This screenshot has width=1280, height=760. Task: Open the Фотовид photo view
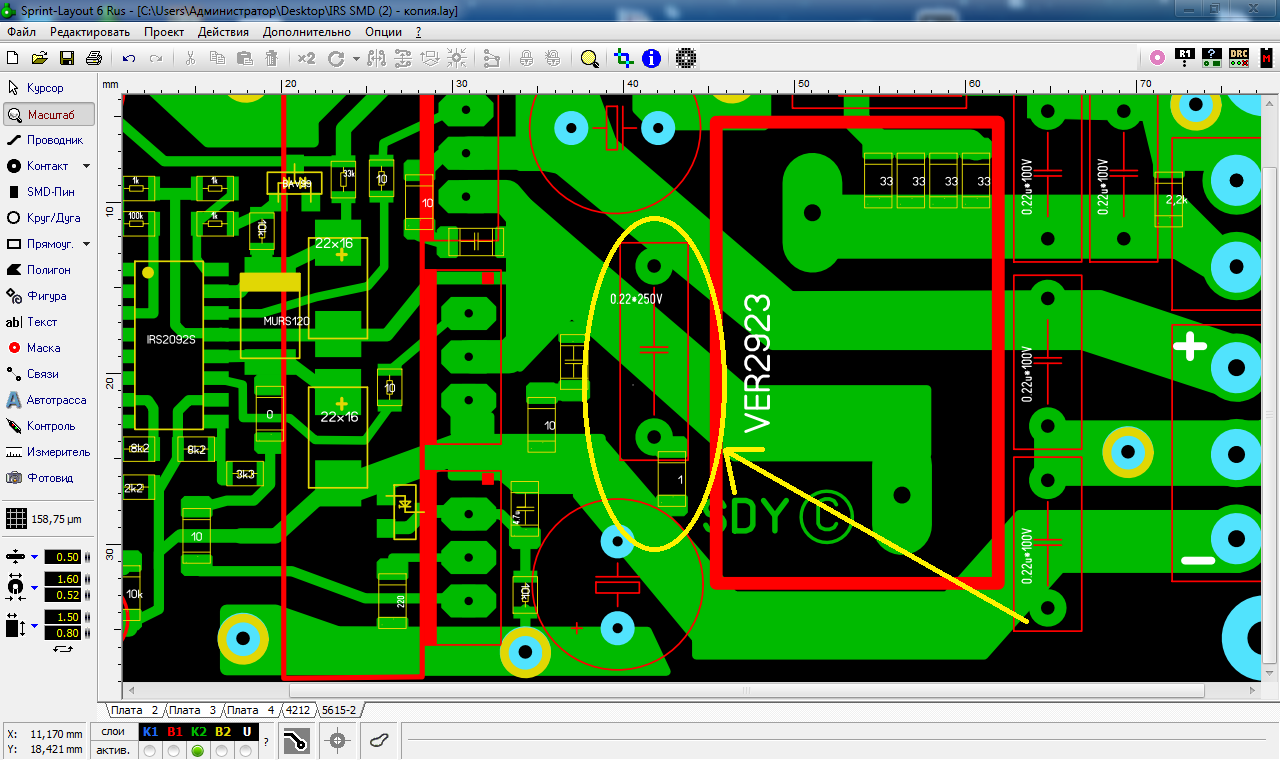(x=48, y=478)
